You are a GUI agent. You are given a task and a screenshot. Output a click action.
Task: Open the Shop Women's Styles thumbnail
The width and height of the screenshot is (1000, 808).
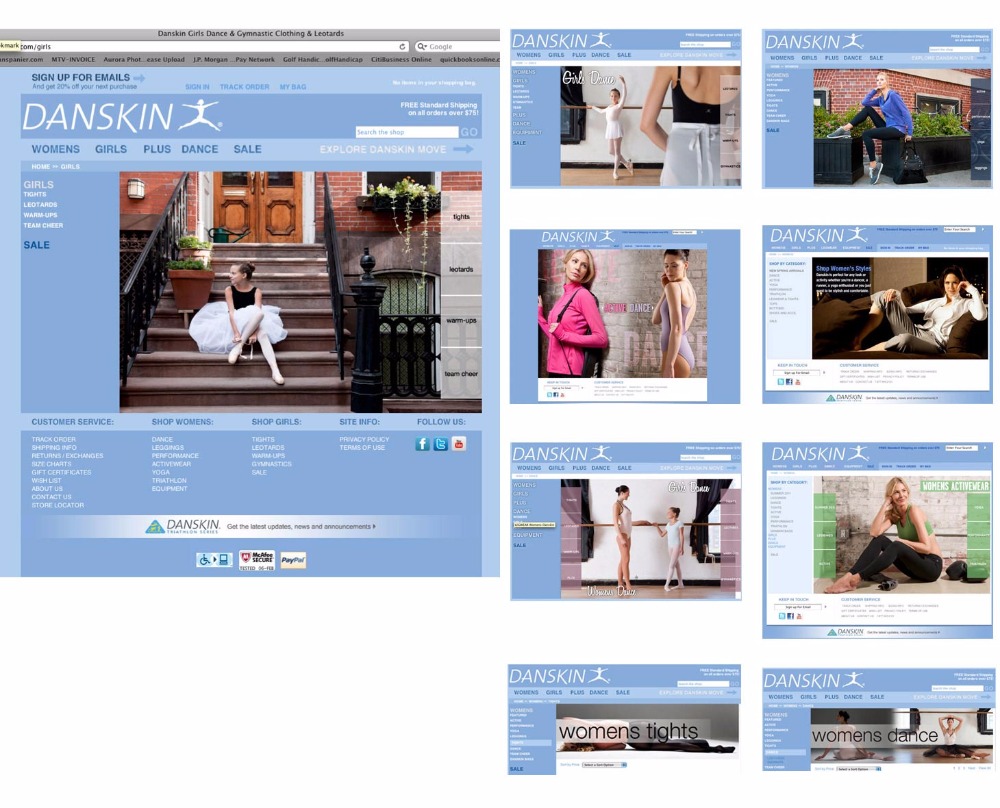[878, 314]
